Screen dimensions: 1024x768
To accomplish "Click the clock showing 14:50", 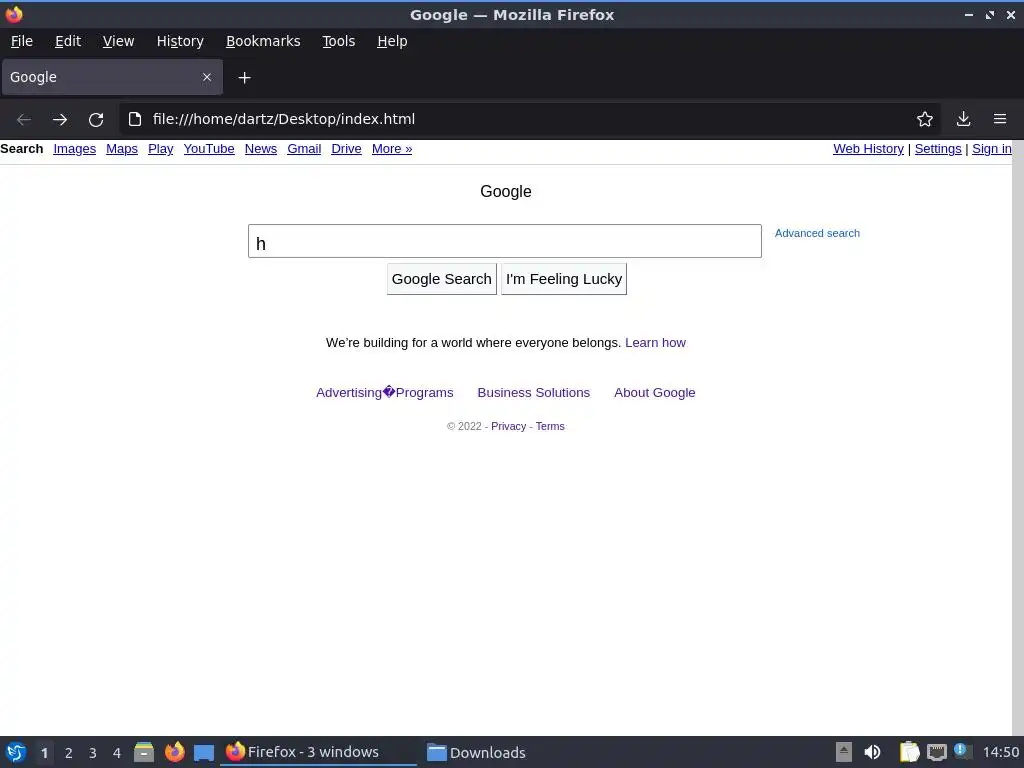I will click(1000, 752).
